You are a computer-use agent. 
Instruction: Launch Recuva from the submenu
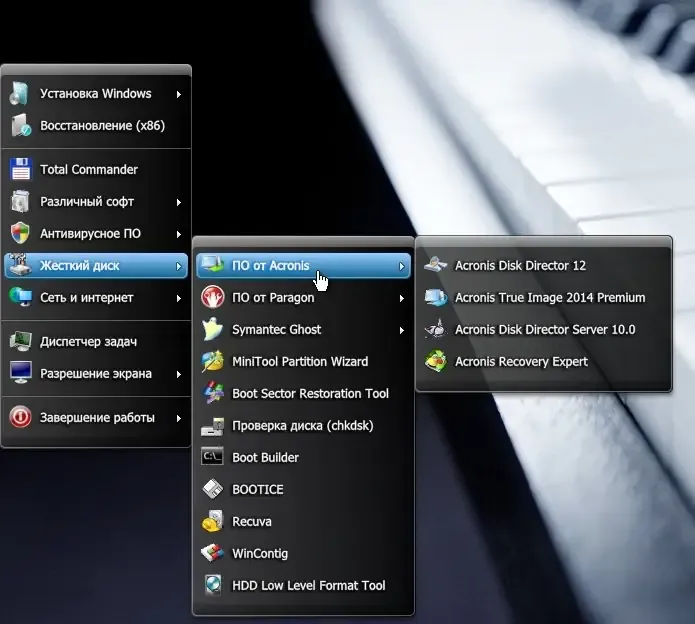304,521
